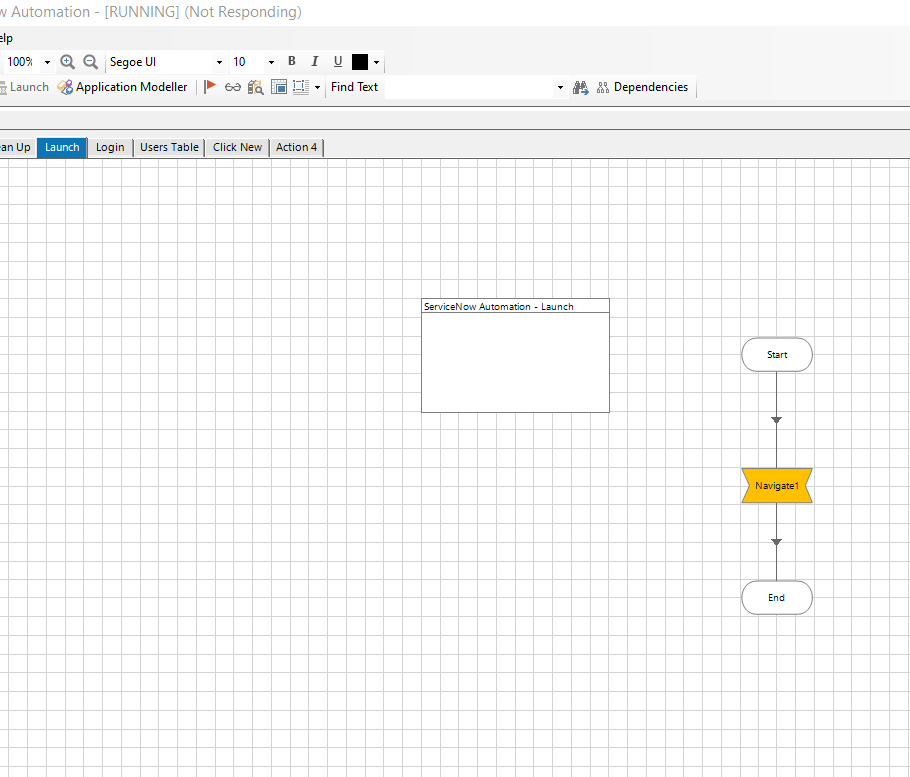910x777 pixels.
Task: Open the font size dropdown
Action: pyautogui.click(x=270, y=62)
